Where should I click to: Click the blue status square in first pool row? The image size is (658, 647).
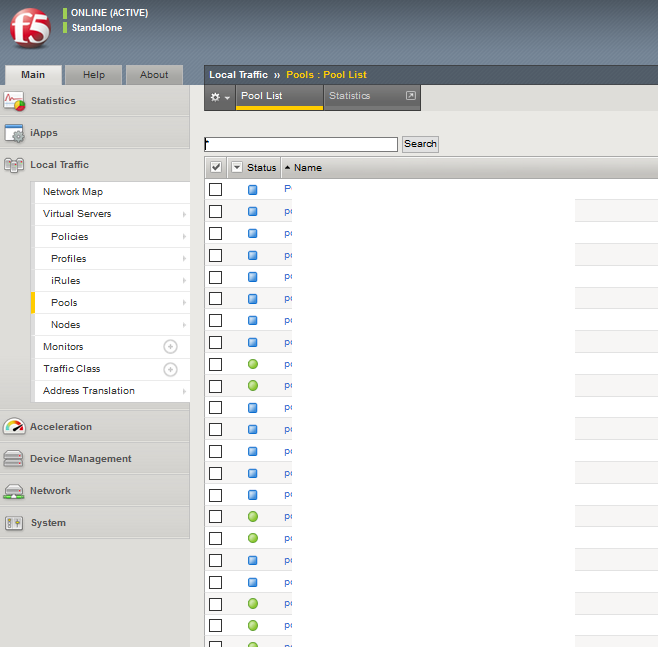point(253,190)
